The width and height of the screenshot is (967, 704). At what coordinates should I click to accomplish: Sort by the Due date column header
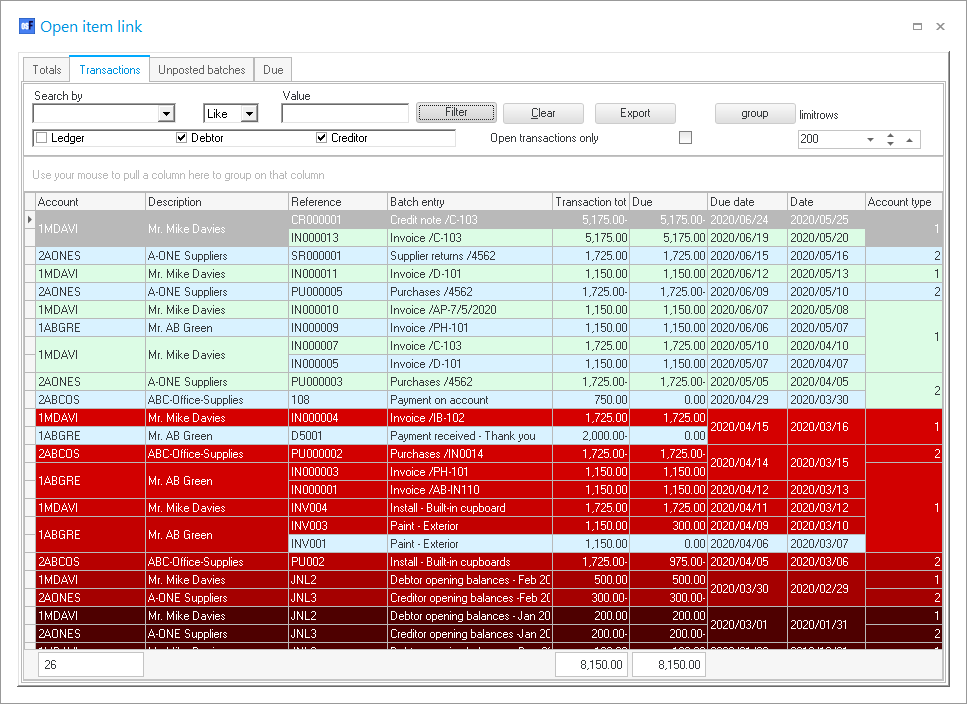[x=747, y=202]
